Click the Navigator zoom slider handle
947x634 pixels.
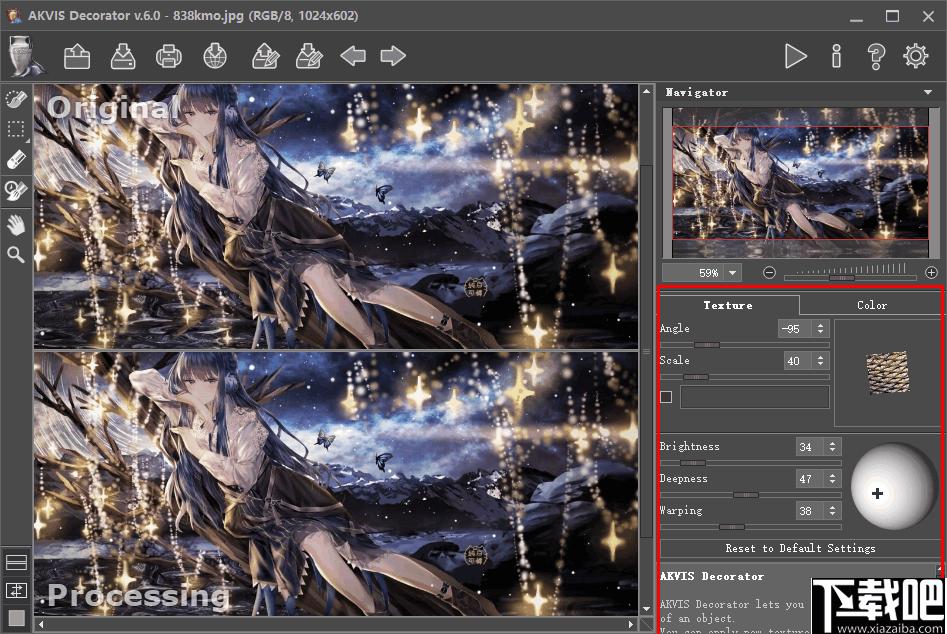(842, 278)
